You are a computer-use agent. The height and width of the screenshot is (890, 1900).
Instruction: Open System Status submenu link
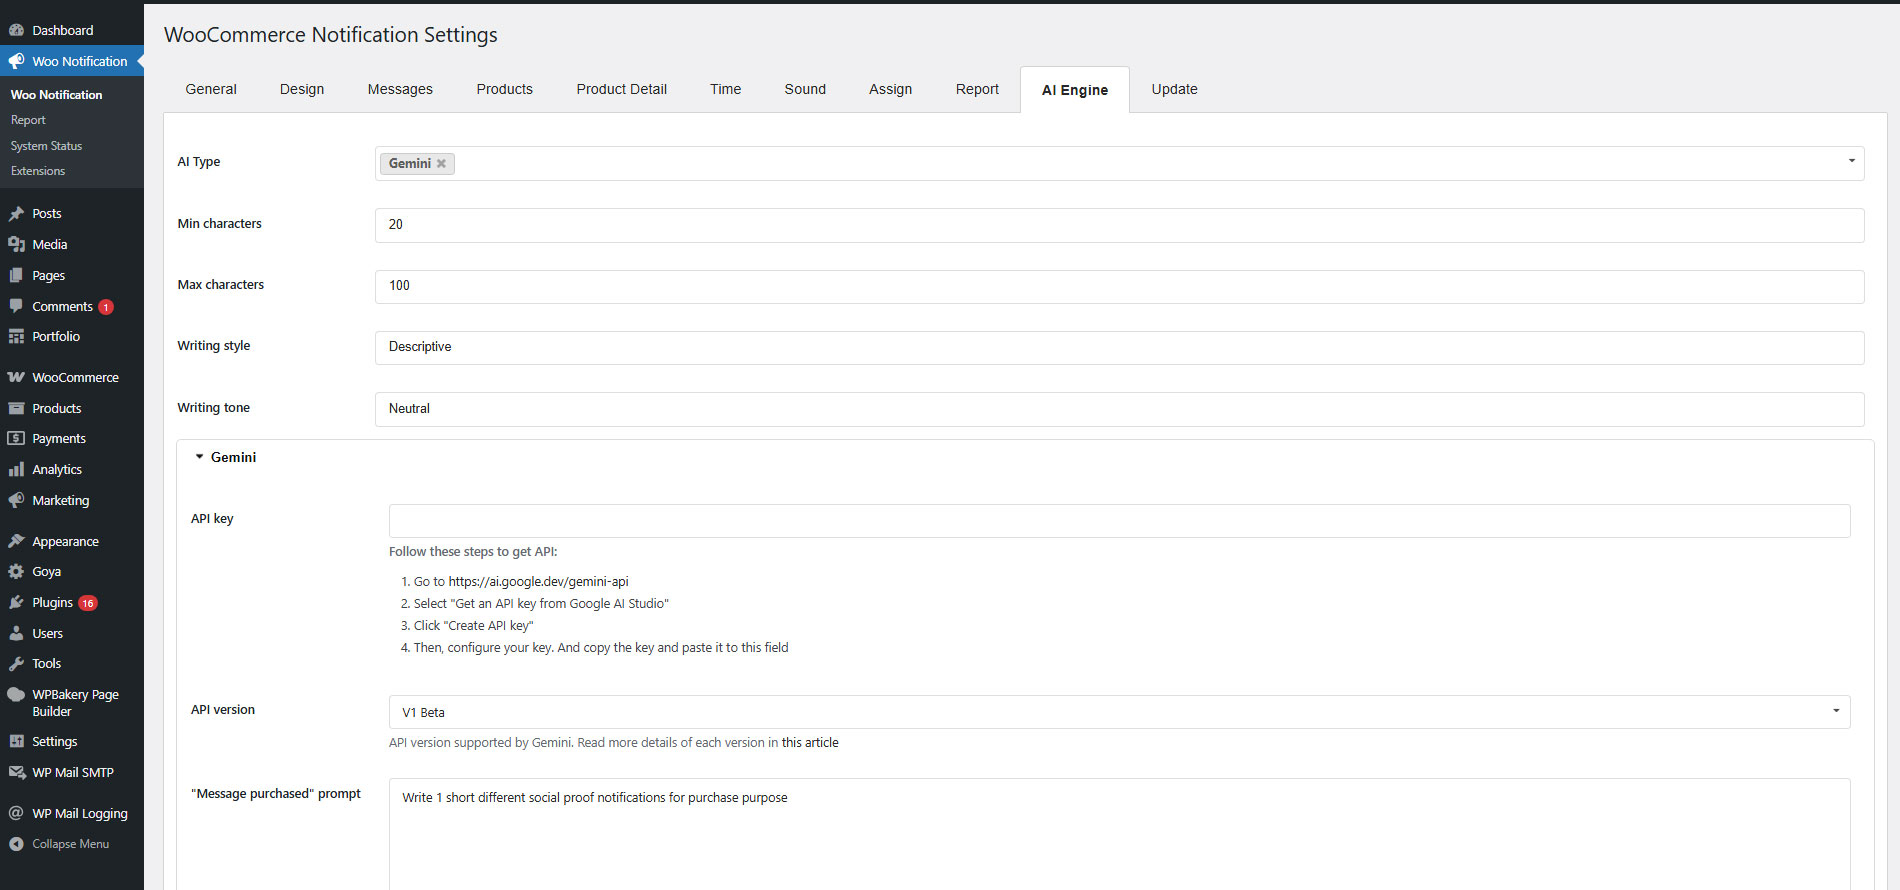point(46,146)
